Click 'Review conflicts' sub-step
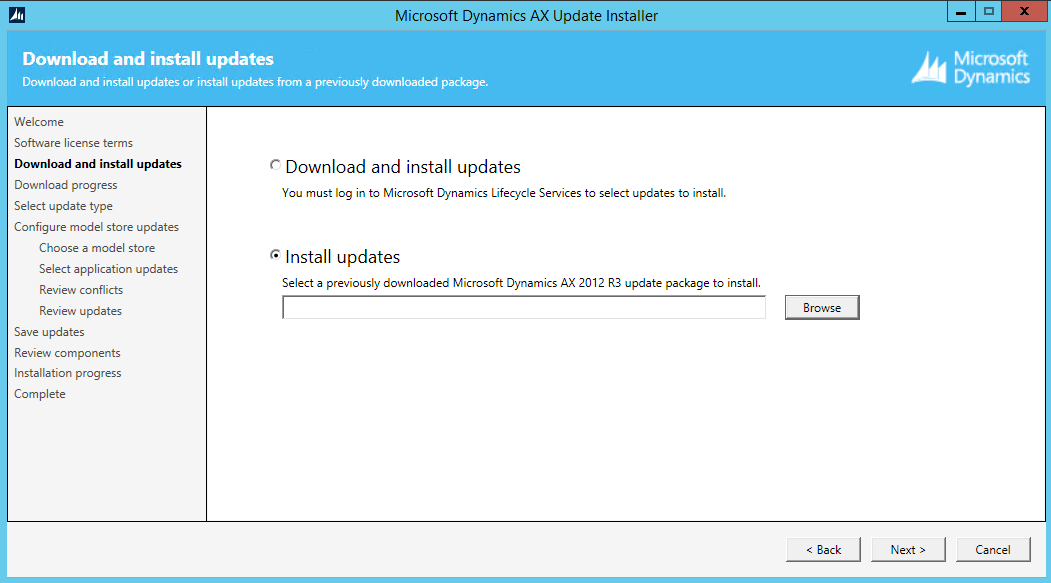 click(81, 289)
